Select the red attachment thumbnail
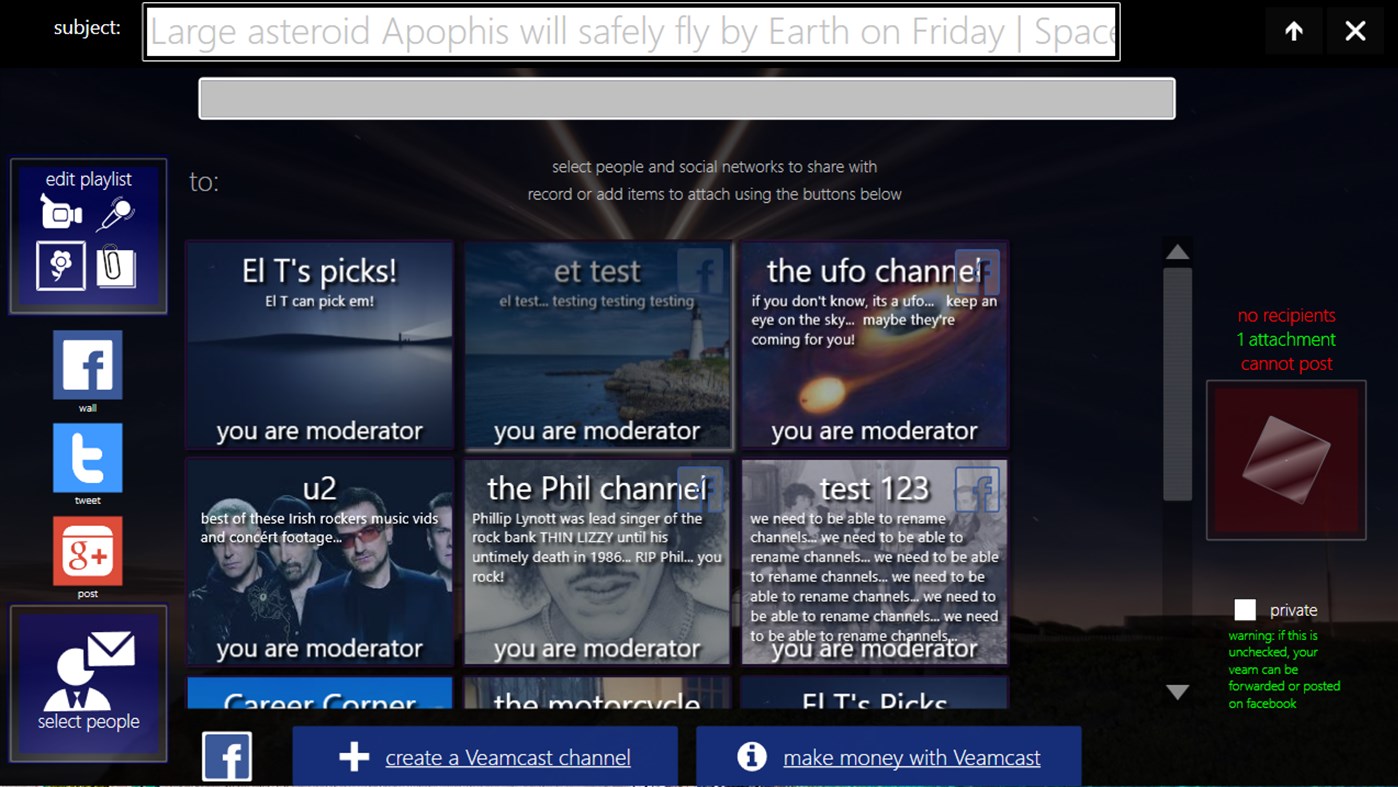This screenshot has width=1398, height=787. point(1286,459)
